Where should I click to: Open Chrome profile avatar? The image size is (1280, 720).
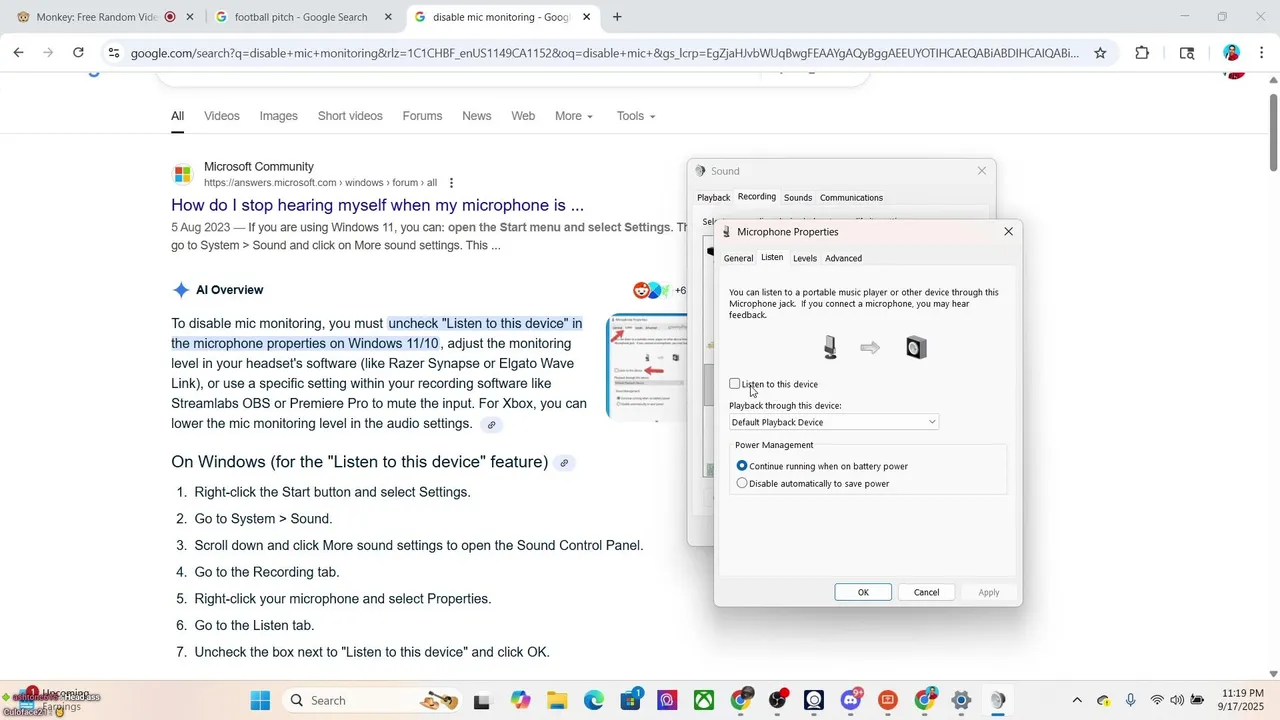pyautogui.click(x=1231, y=53)
